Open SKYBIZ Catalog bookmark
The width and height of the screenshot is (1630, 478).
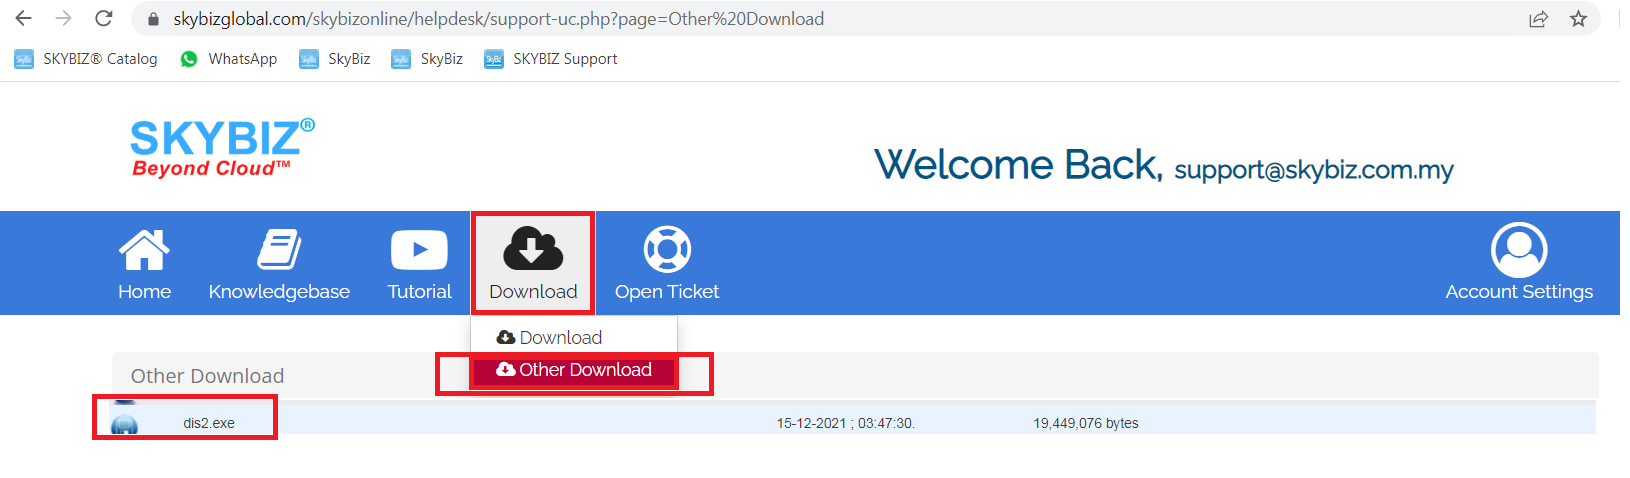tap(86, 59)
